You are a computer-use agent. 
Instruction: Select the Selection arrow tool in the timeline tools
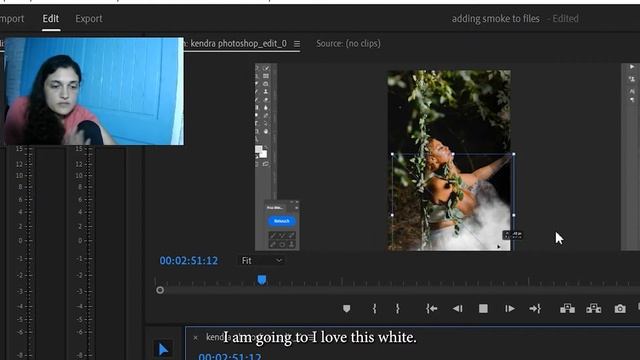coord(163,349)
